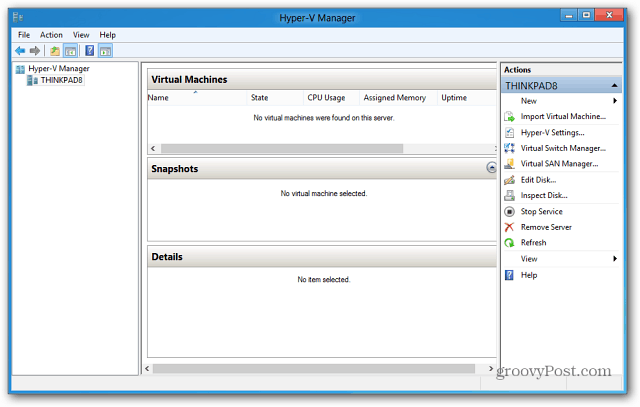Click Virtual Machines list left scroll arrow
This screenshot has width=640, height=407.
point(153,149)
